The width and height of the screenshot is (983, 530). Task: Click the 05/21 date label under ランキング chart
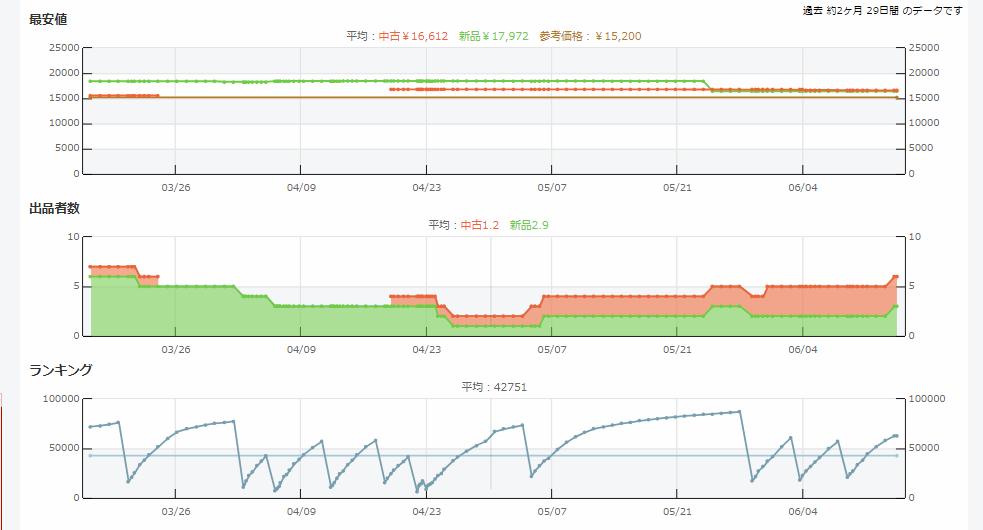677,511
